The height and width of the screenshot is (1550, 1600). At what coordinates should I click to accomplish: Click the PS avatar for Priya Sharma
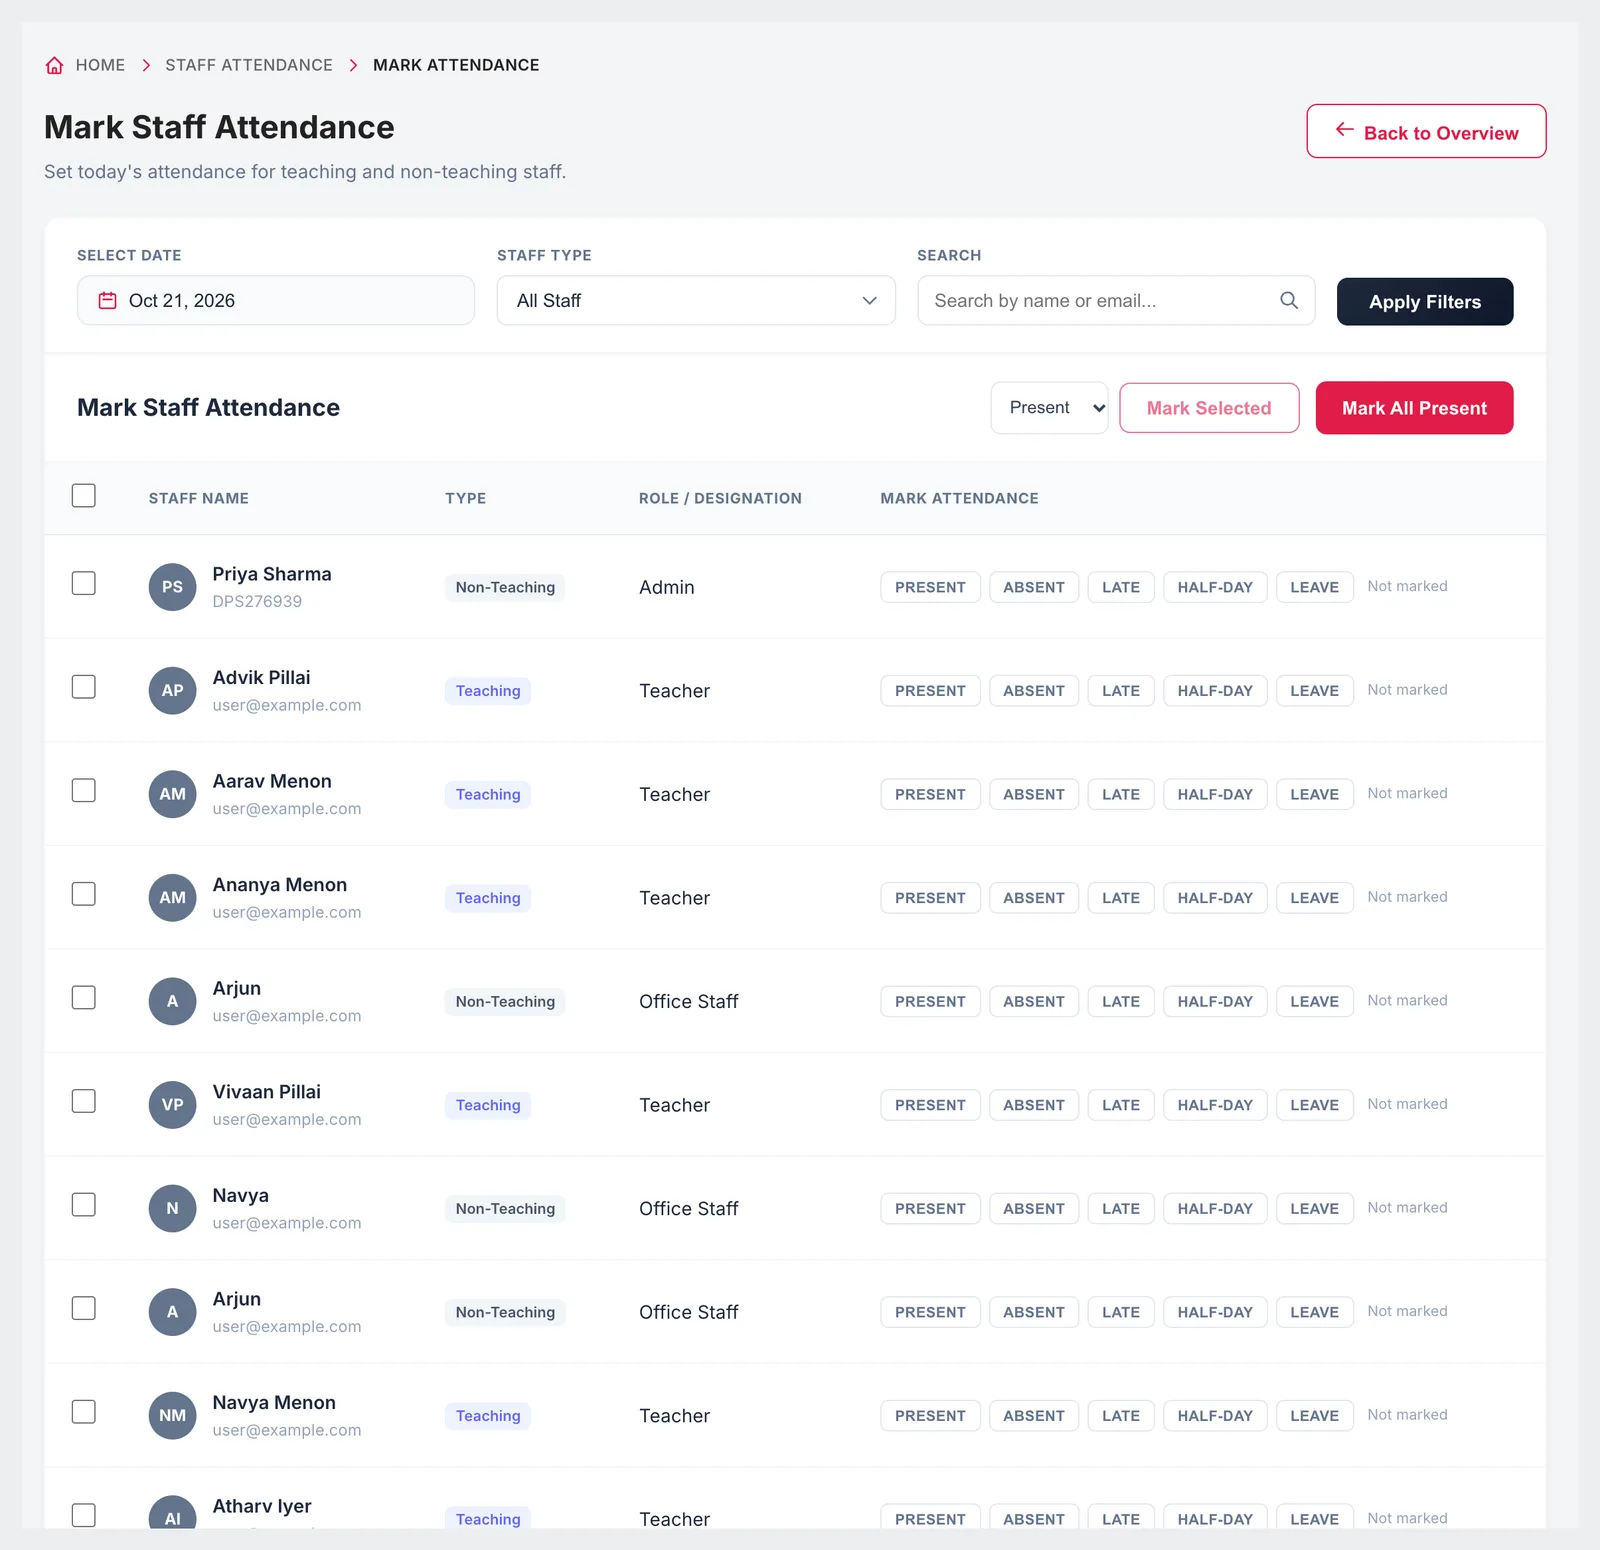tap(172, 587)
